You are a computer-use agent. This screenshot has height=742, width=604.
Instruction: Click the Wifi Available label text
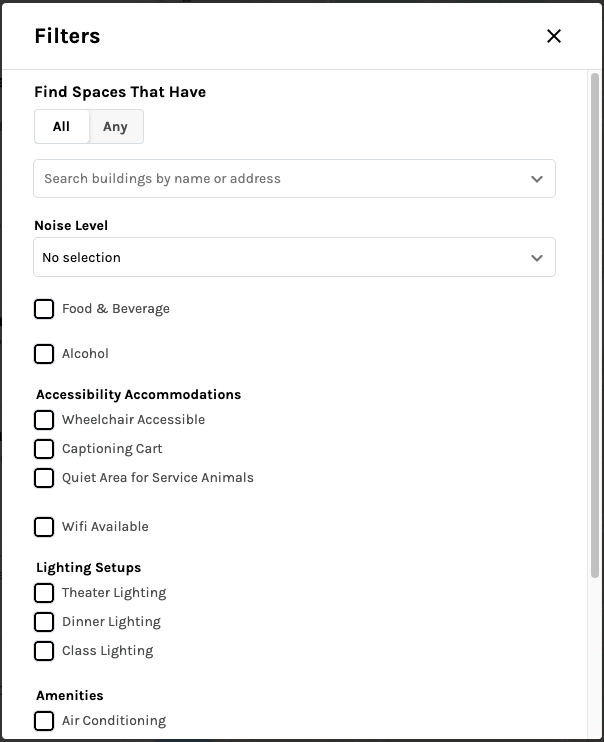click(x=105, y=527)
